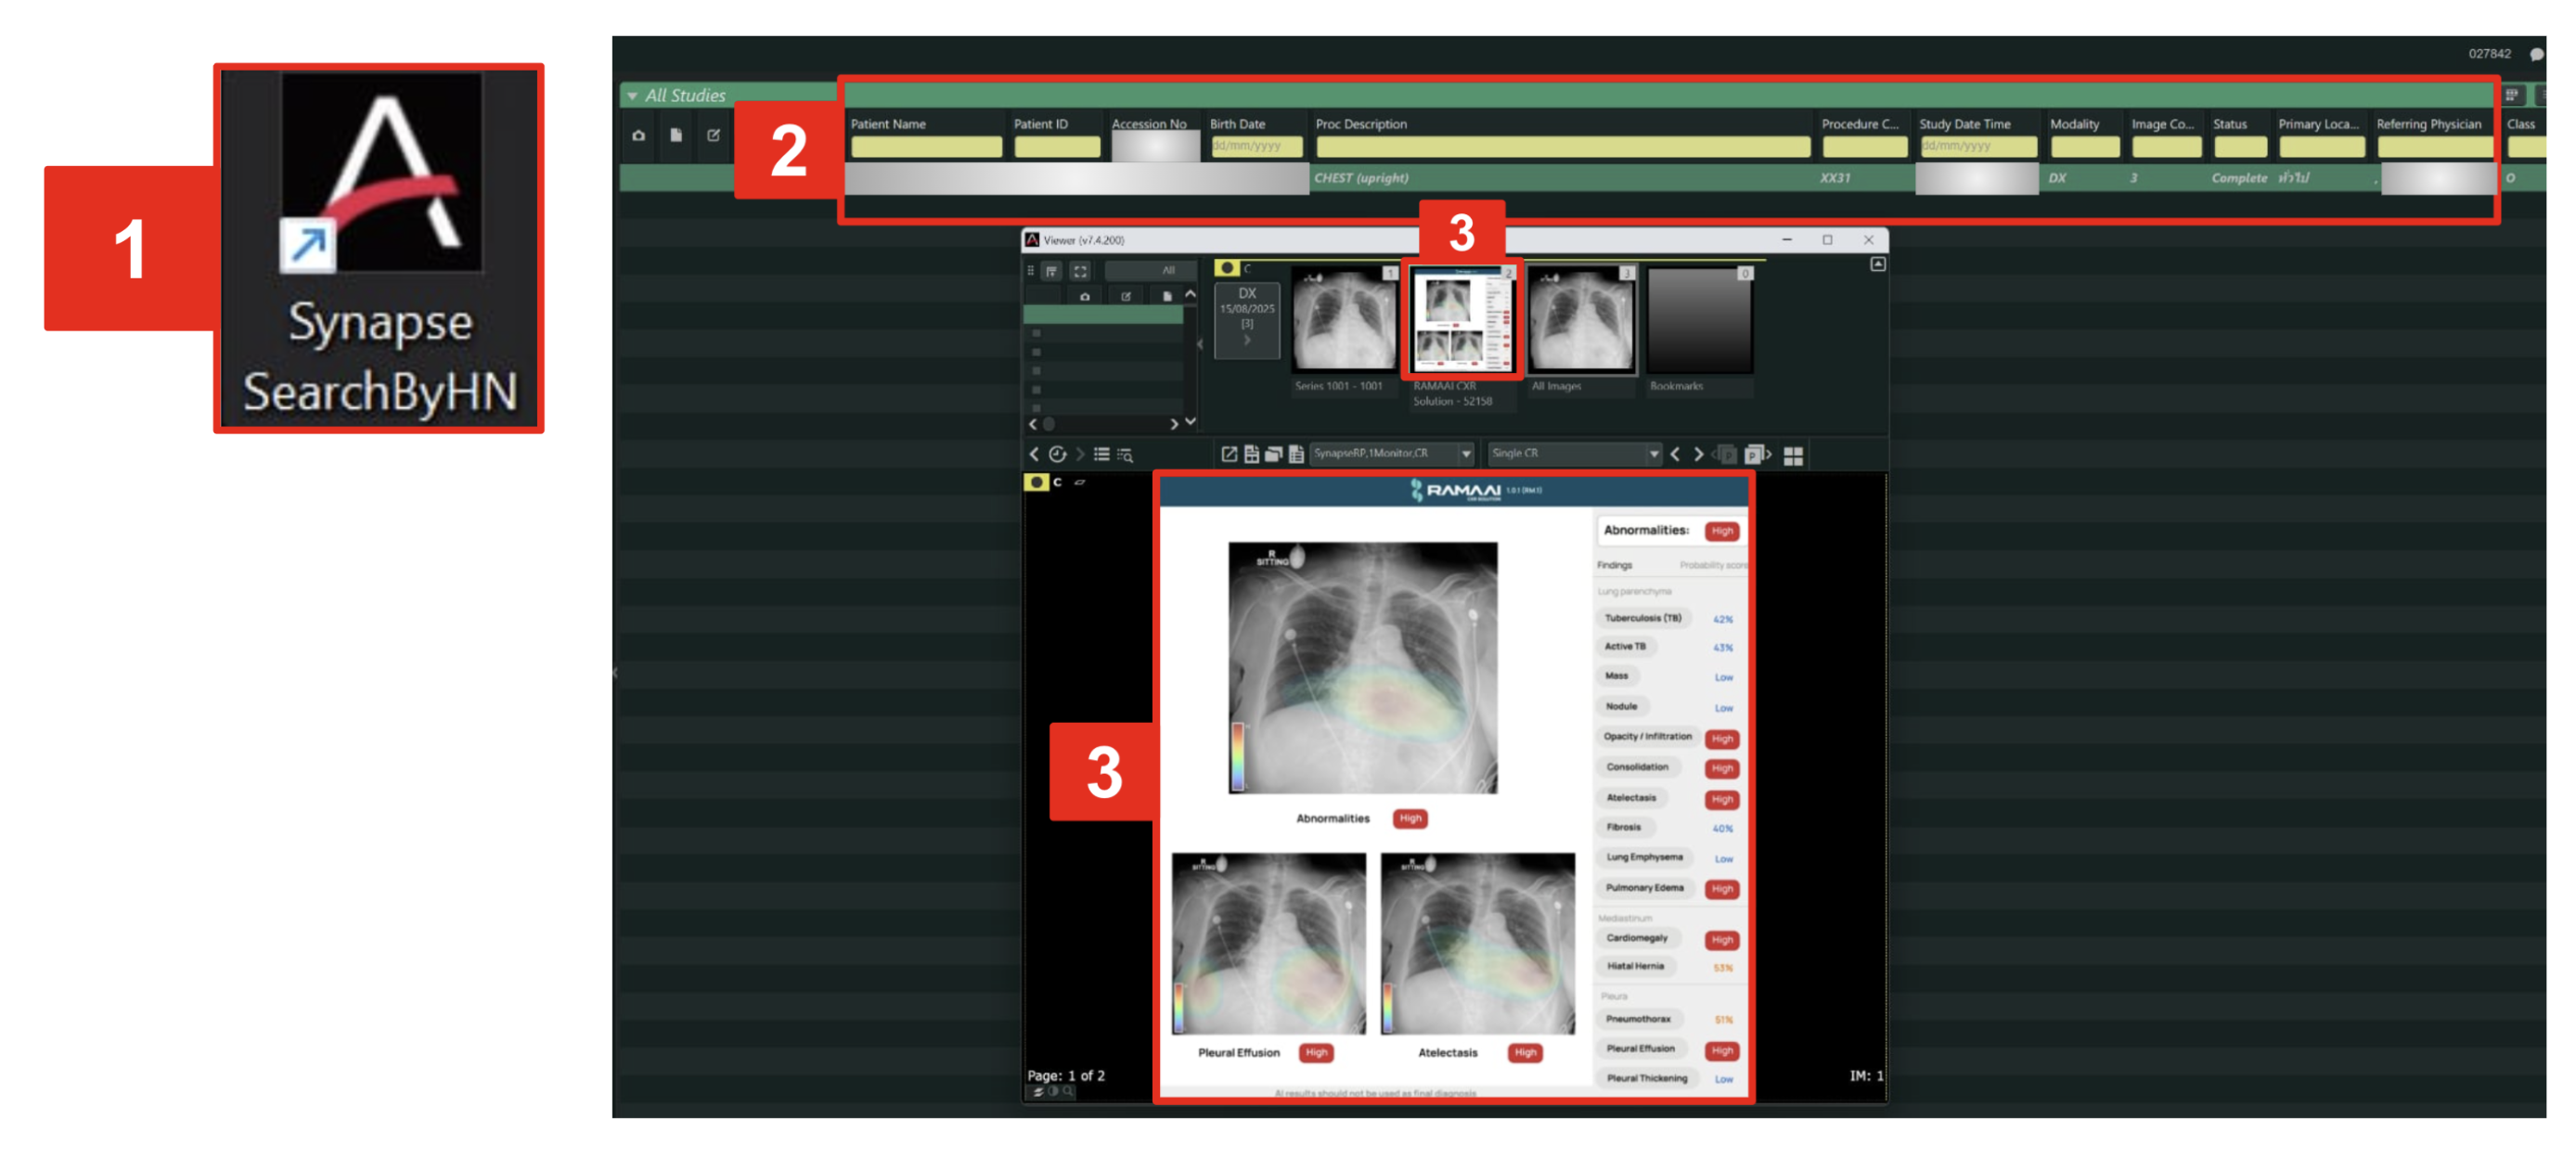The image size is (2576, 1158).
Task: Open the SynapseRP,1Monitor,CR dropdown
Action: (x=1465, y=454)
